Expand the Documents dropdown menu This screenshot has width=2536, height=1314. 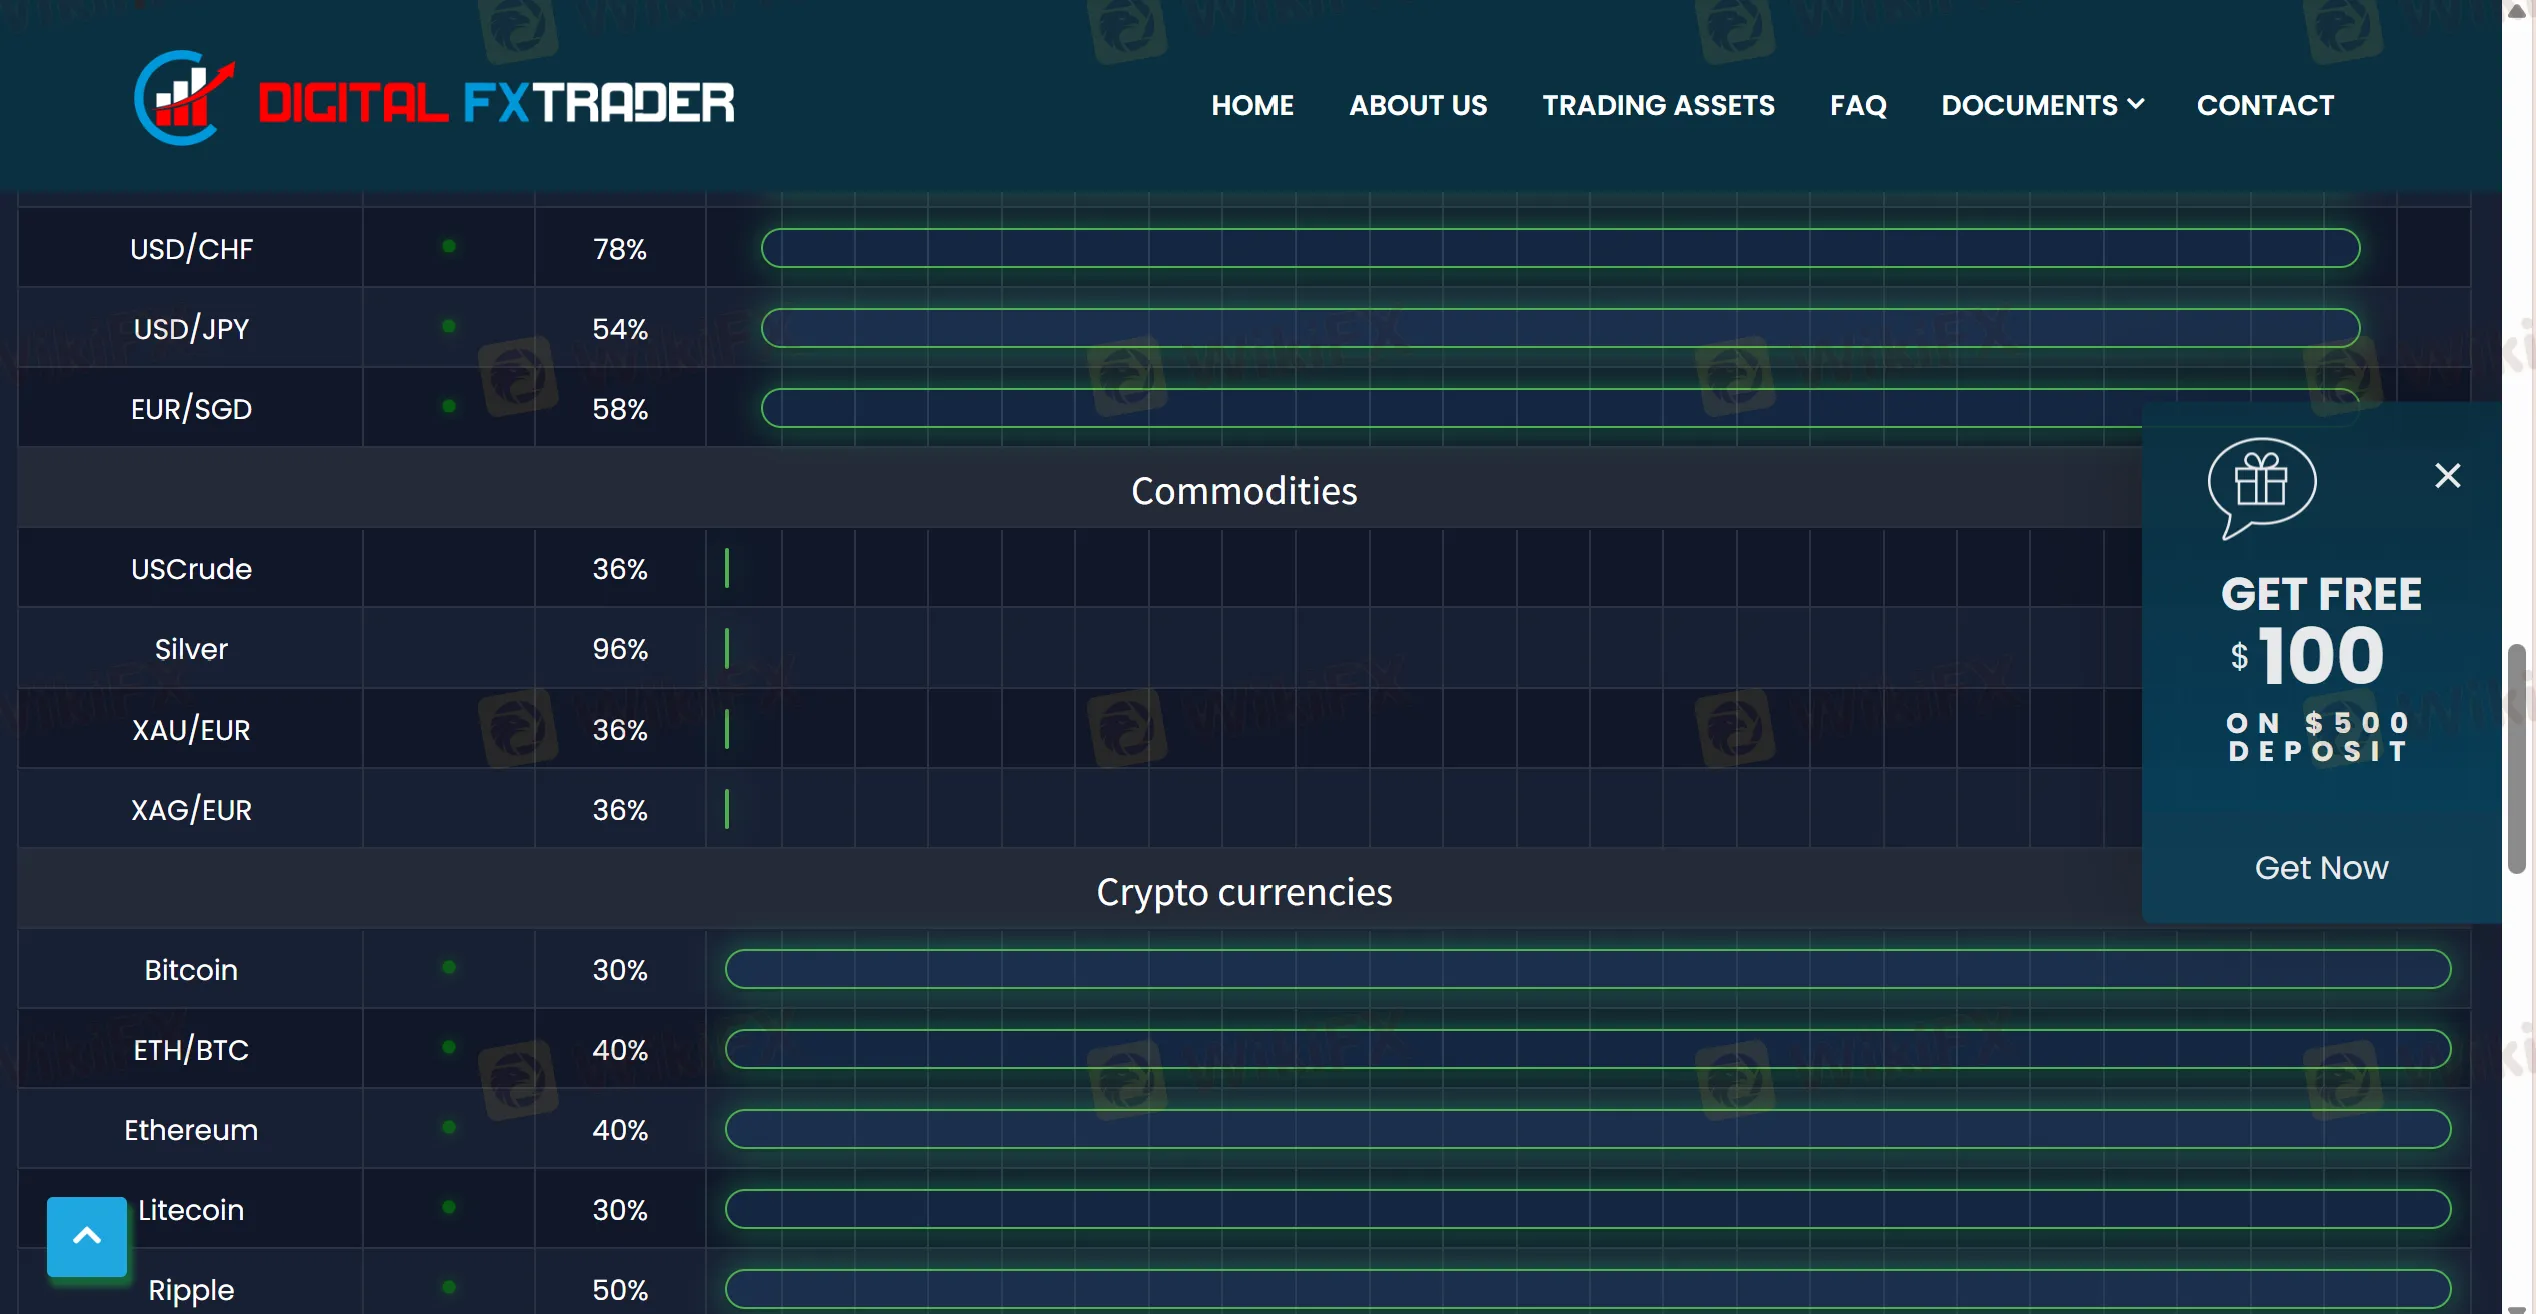[2042, 105]
